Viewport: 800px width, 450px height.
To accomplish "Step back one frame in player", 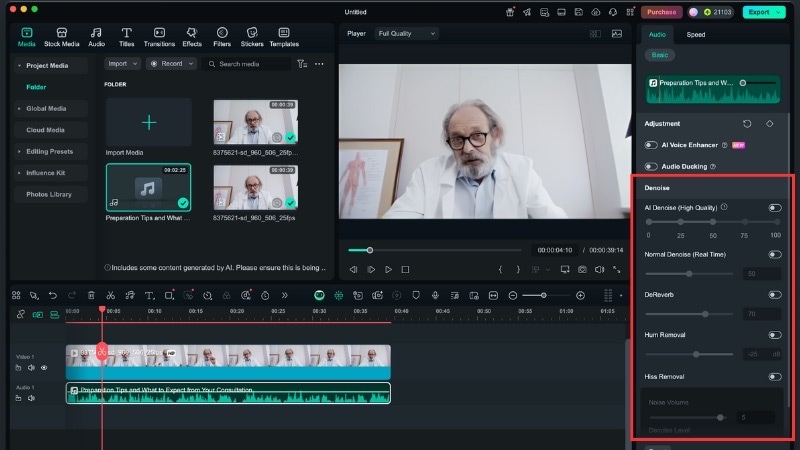I will pos(353,269).
